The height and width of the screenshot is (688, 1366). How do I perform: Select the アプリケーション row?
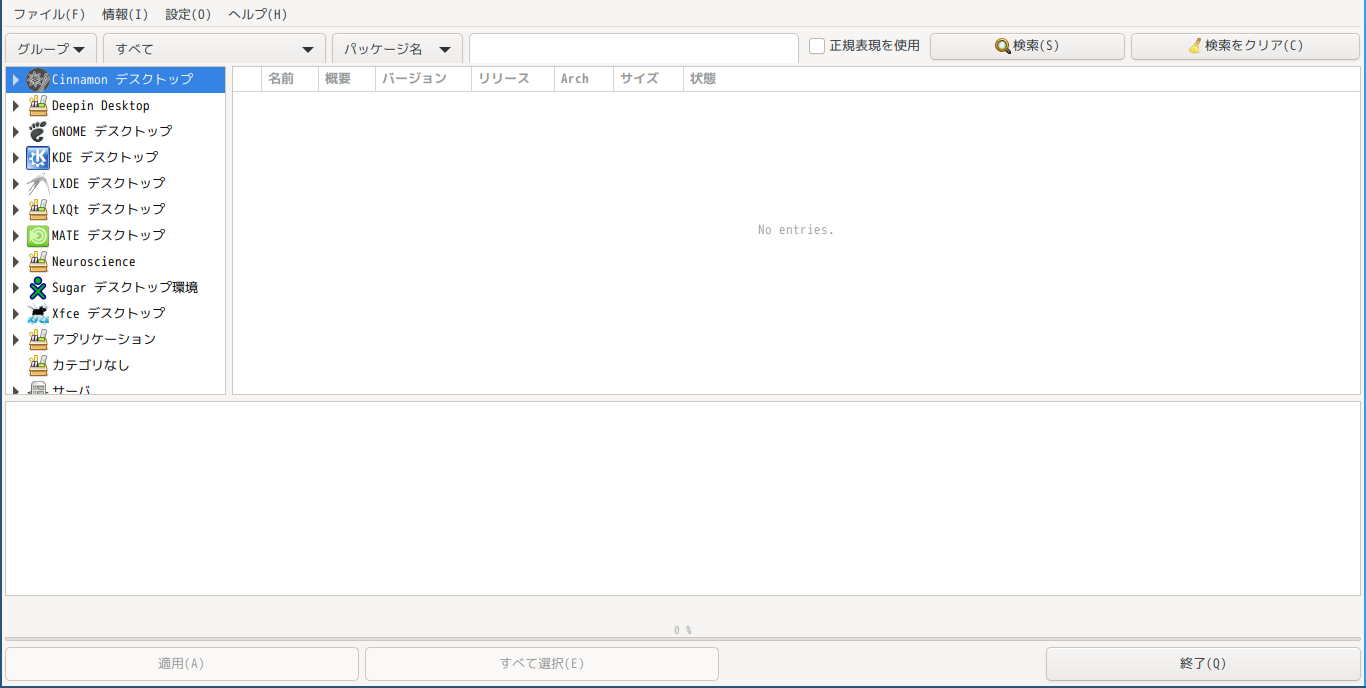click(x=116, y=339)
